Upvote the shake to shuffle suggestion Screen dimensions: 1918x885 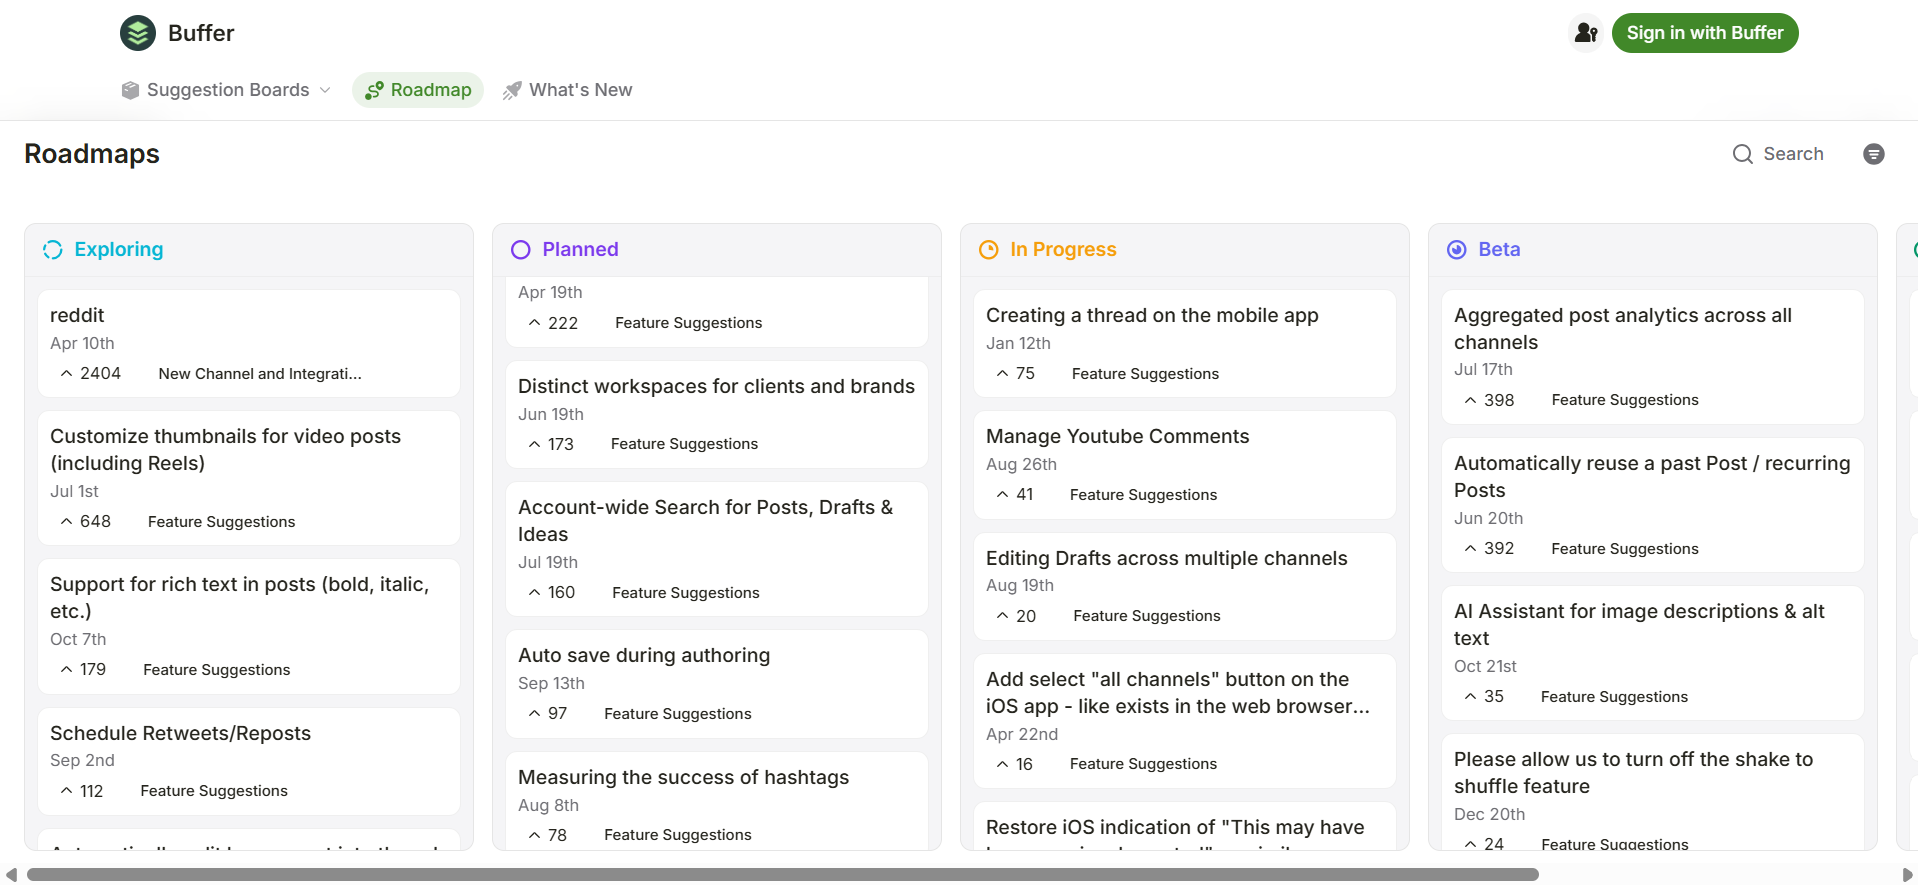click(x=1484, y=843)
